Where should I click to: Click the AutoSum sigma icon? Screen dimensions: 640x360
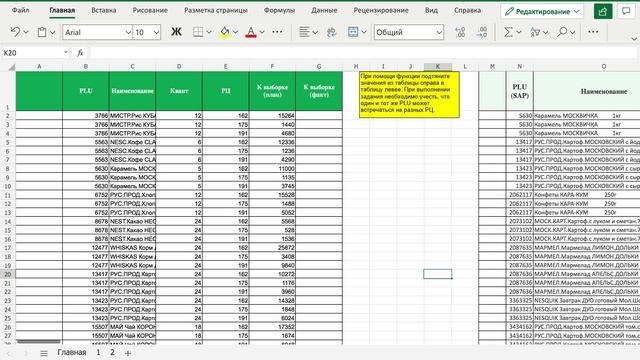coord(508,32)
